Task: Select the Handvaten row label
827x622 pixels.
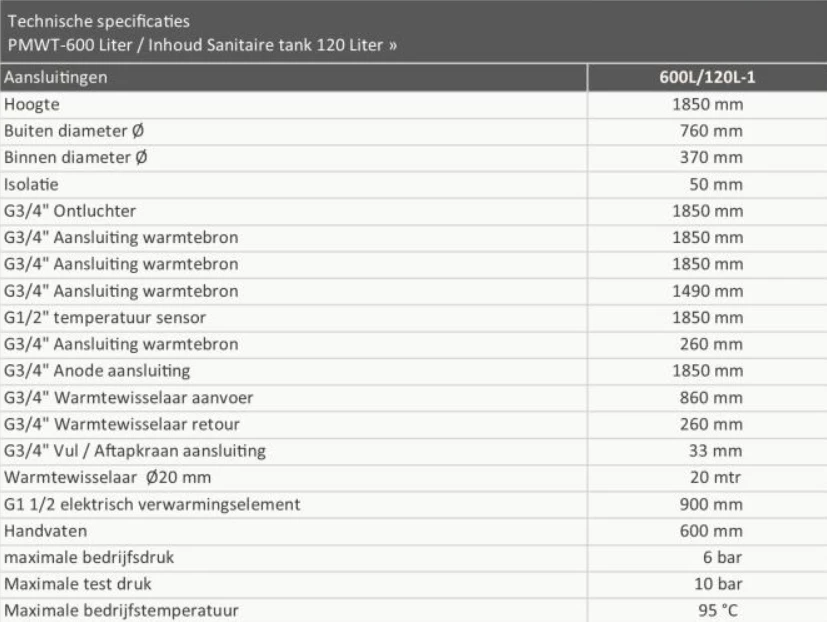Action: coord(42,531)
